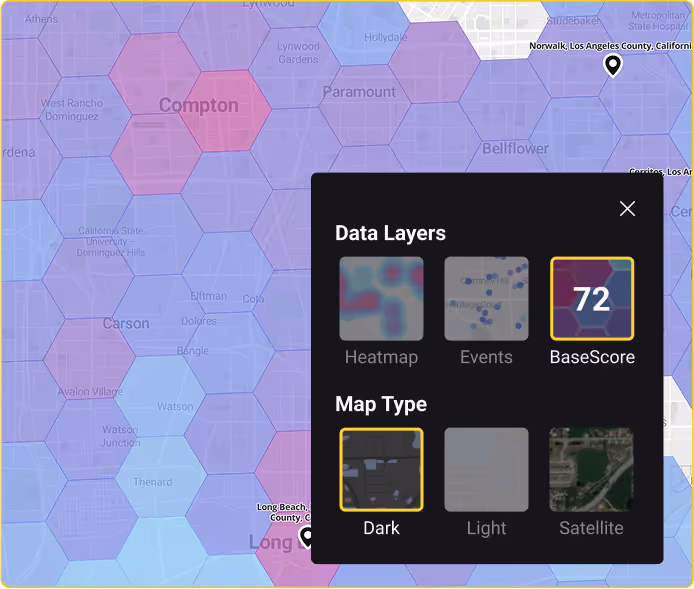Toggle the BaseScore 72 layer tile
Screen dimensions: 694x589
(592, 299)
